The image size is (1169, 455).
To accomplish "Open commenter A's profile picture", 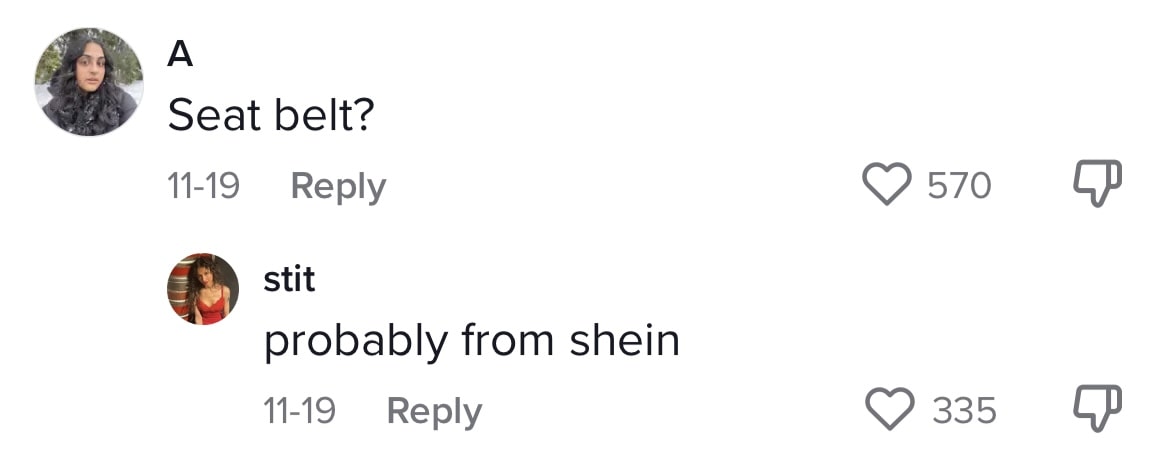I will pos(88,81).
